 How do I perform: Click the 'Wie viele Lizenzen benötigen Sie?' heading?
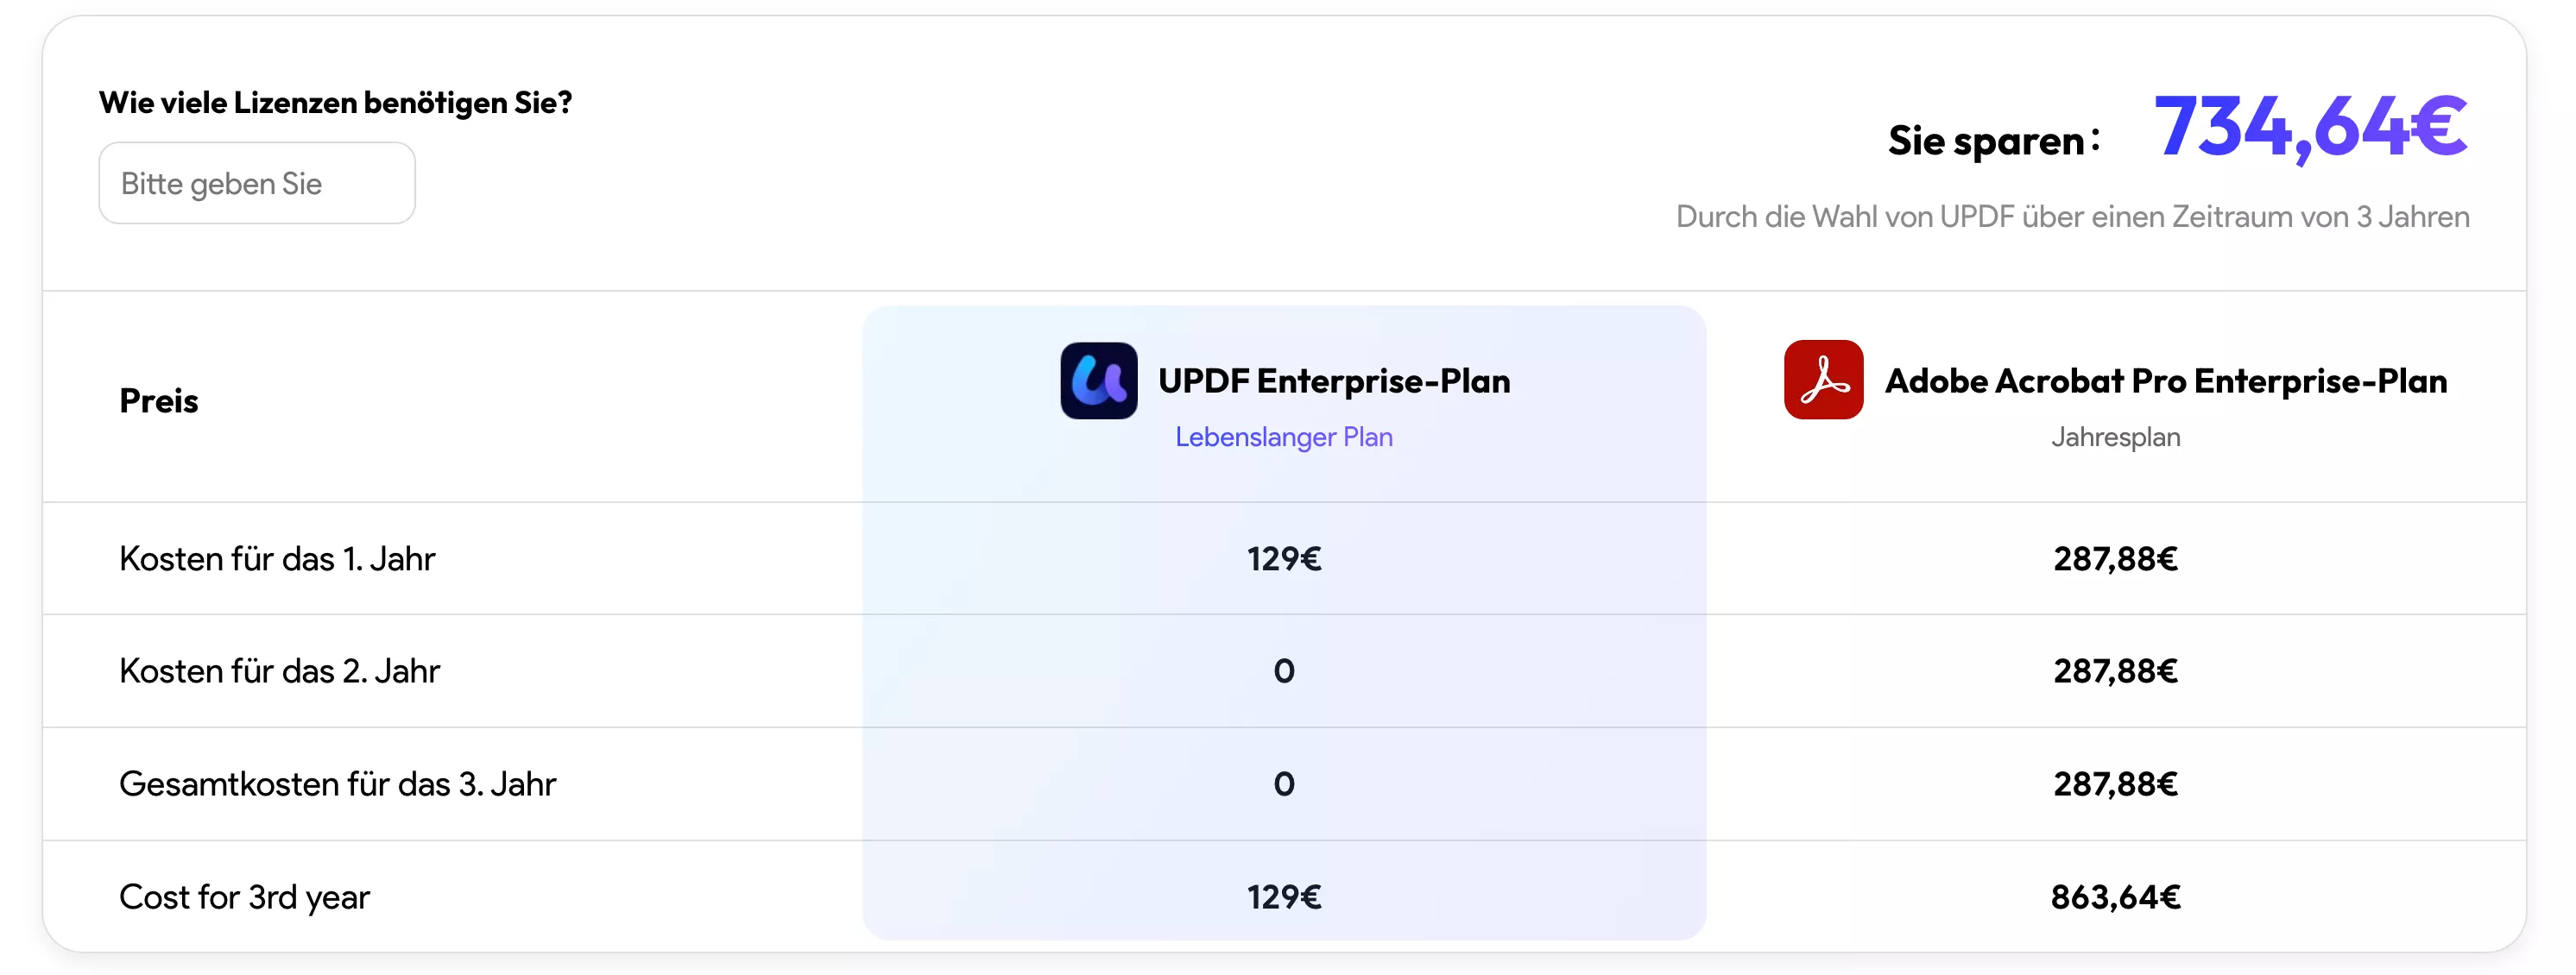click(337, 101)
